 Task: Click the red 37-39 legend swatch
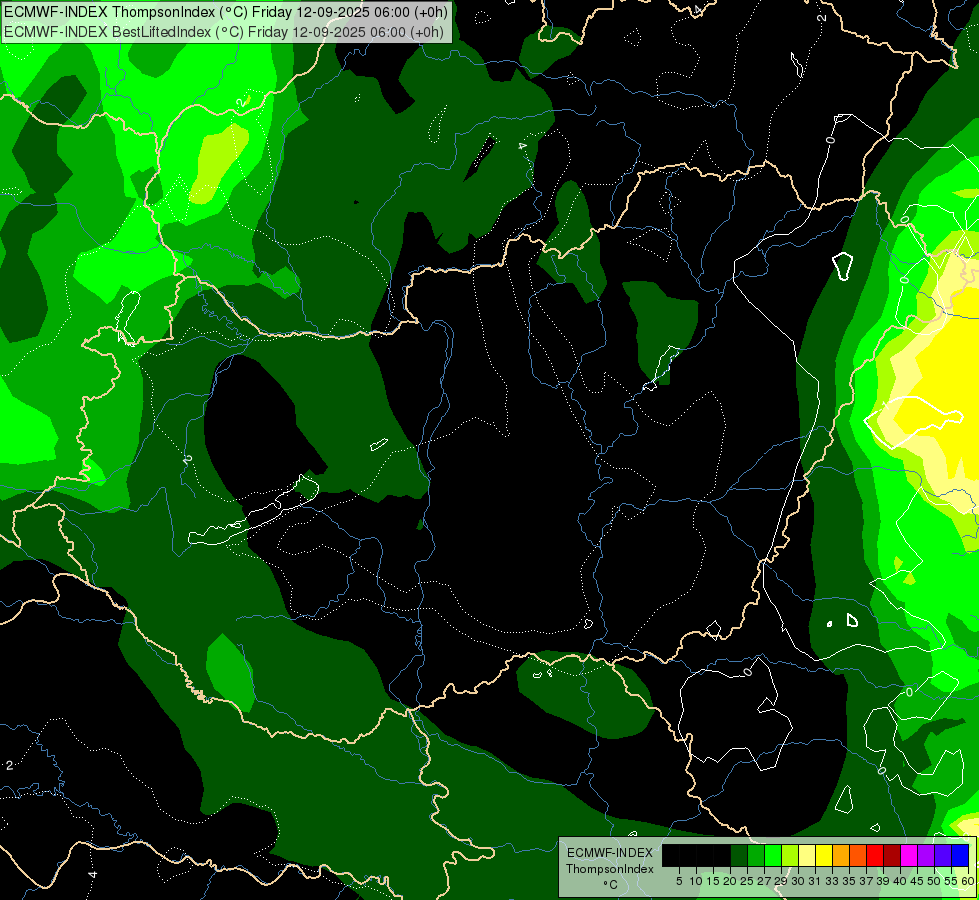875,855
